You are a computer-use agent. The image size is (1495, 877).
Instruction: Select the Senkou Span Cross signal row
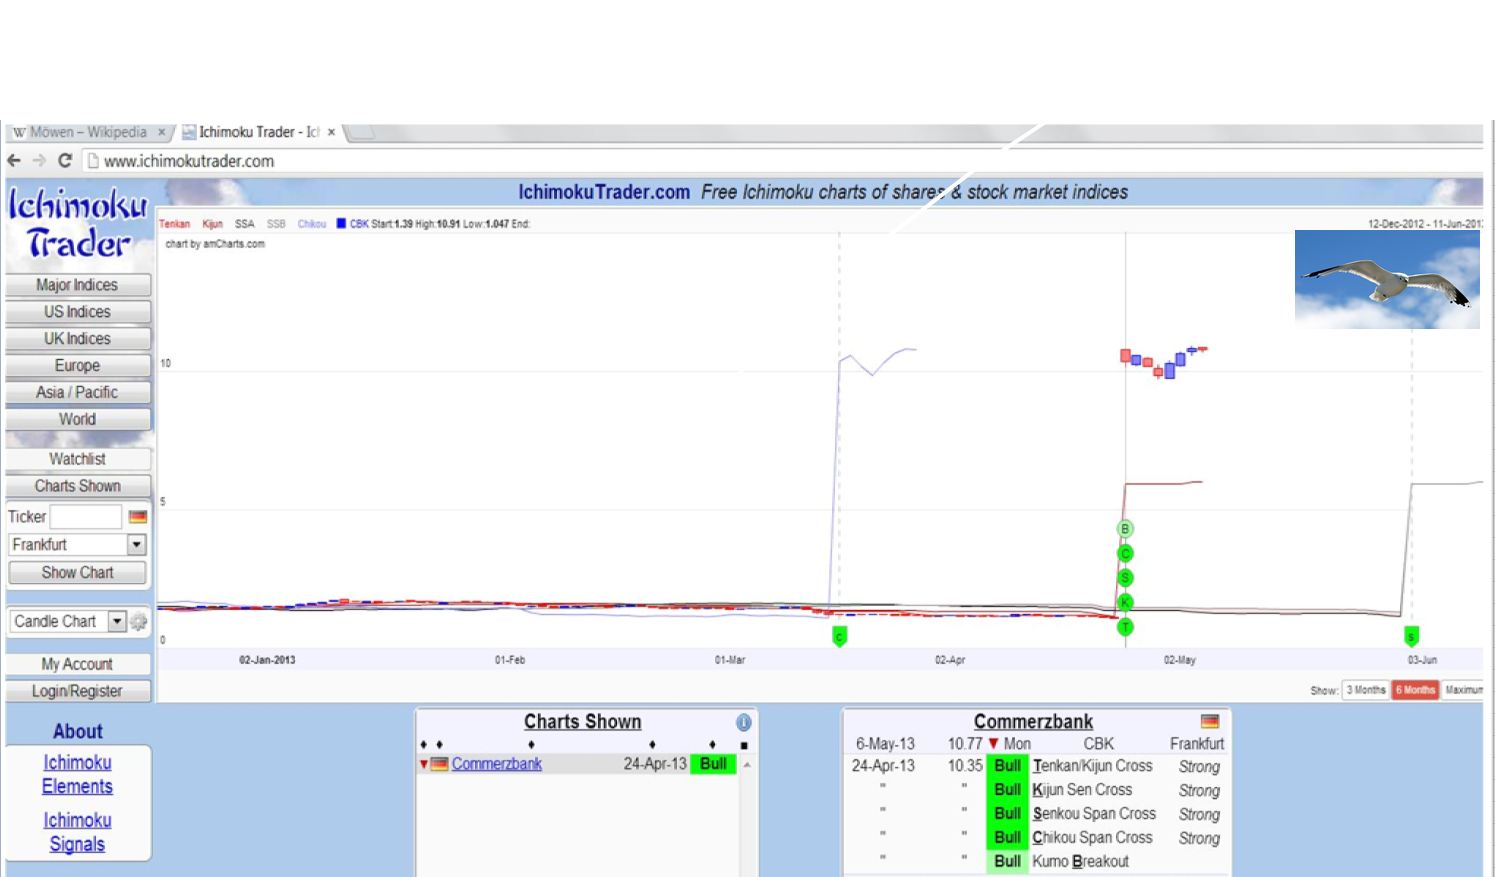1036,814
